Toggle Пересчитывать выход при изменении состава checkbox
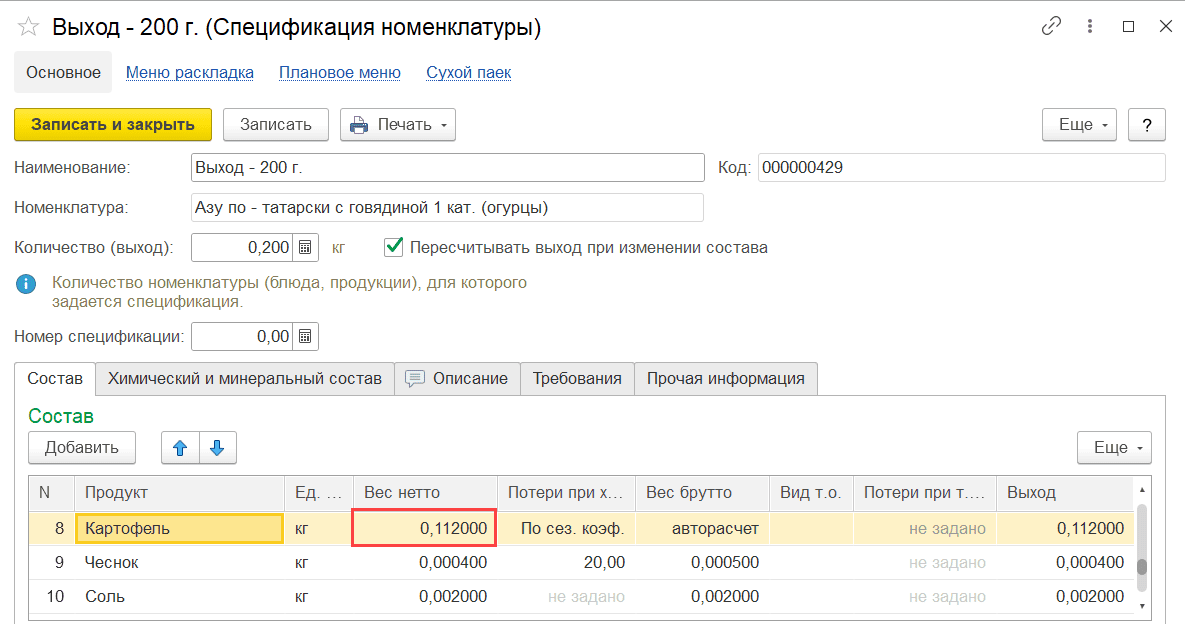Image resolution: width=1185 pixels, height=624 pixels. tap(394, 246)
